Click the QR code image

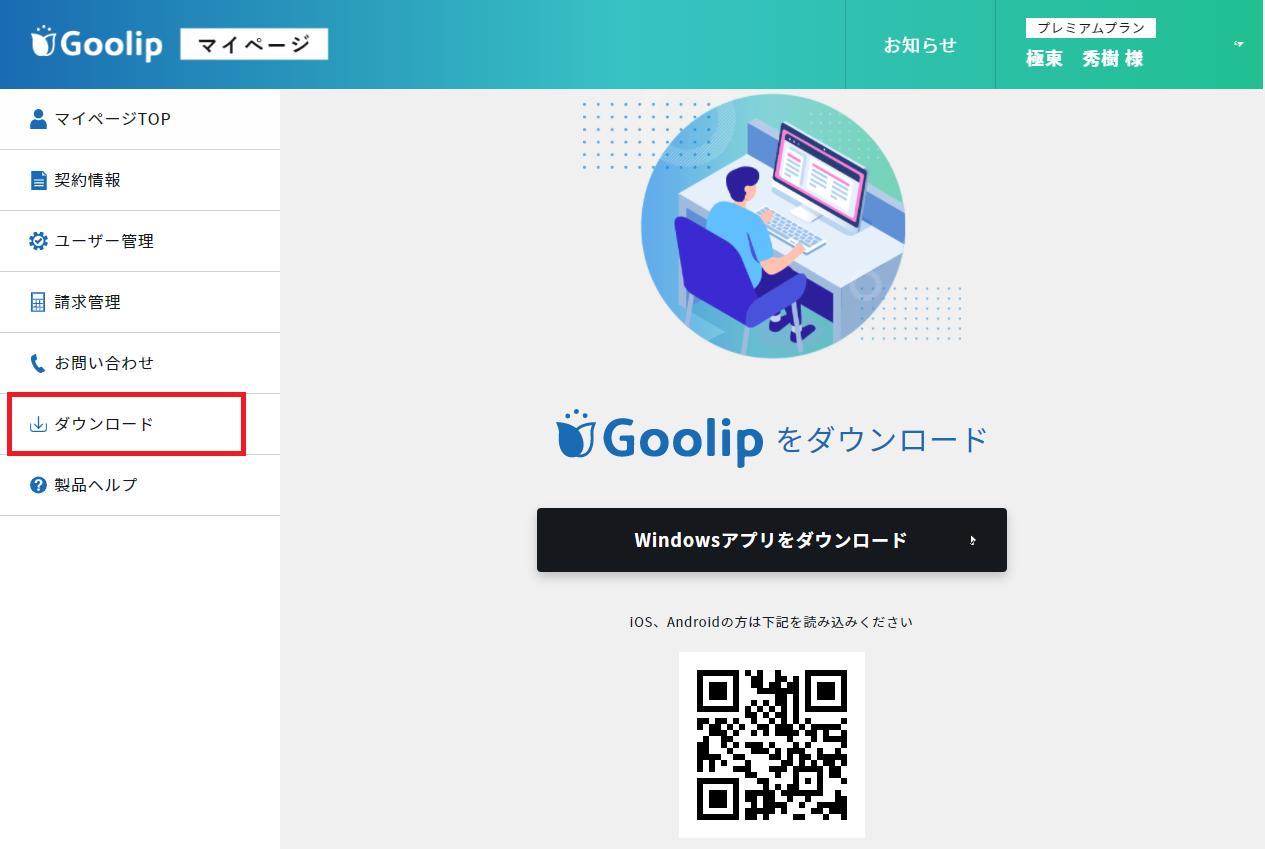click(771, 745)
